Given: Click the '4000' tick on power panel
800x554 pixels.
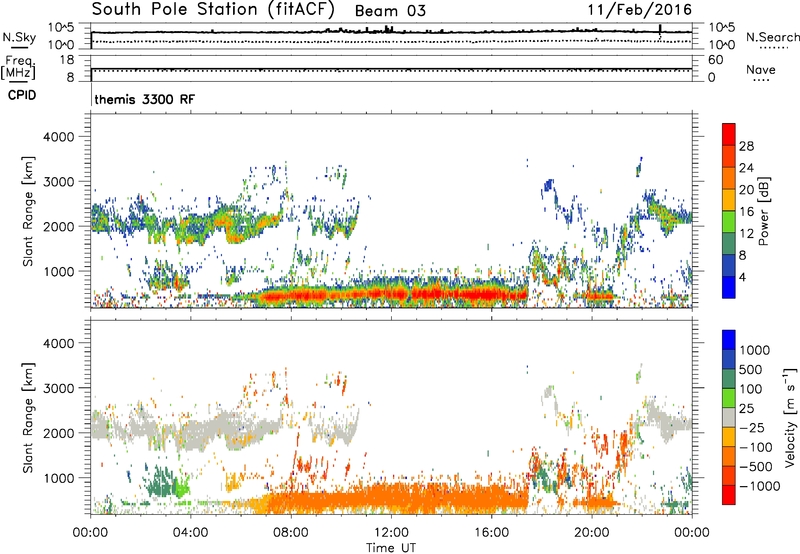Looking at the screenshot, I should click(x=58, y=137).
